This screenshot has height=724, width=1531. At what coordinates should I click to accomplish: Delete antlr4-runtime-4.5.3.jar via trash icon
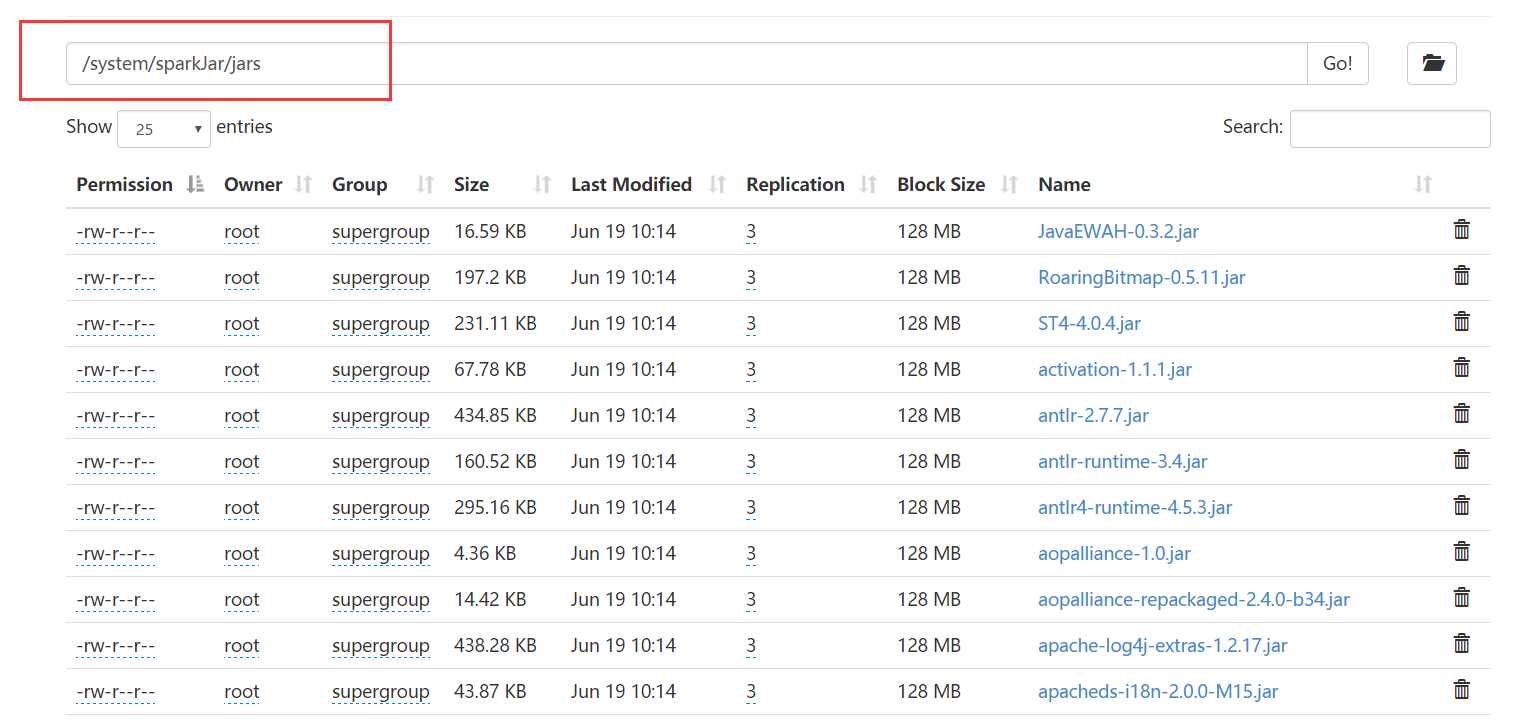click(x=1461, y=506)
